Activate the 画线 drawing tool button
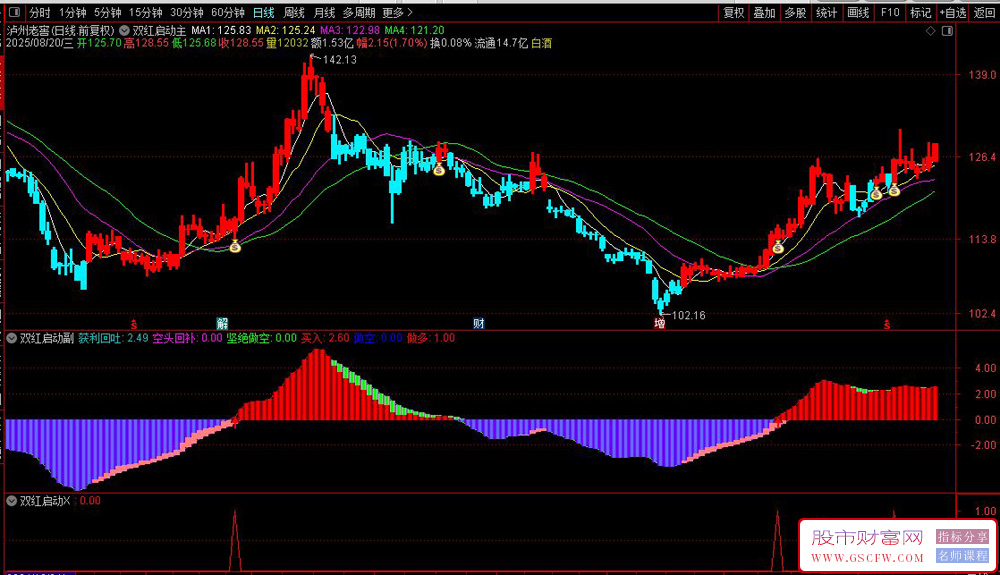 858,13
